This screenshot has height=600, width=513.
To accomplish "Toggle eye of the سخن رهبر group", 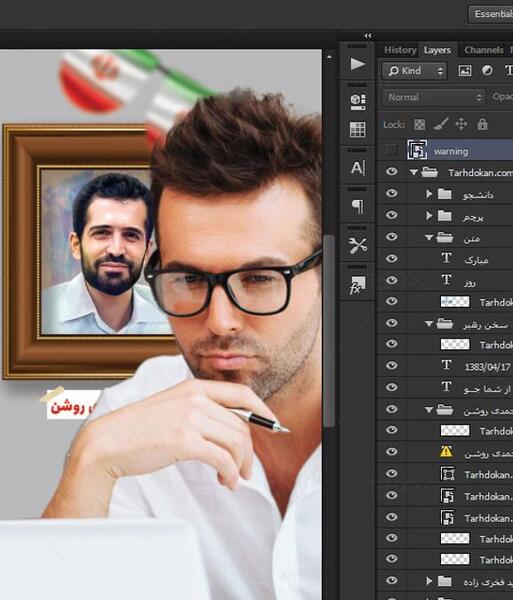I will [391, 323].
